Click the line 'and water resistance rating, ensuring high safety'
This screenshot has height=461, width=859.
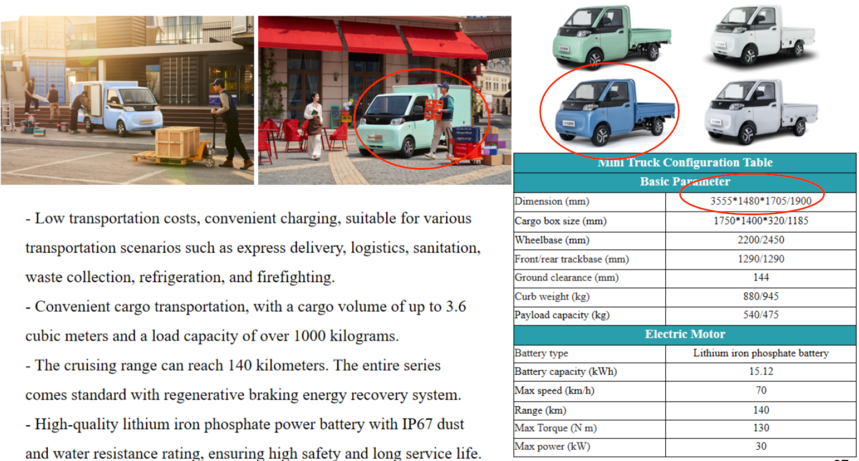point(253,453)
